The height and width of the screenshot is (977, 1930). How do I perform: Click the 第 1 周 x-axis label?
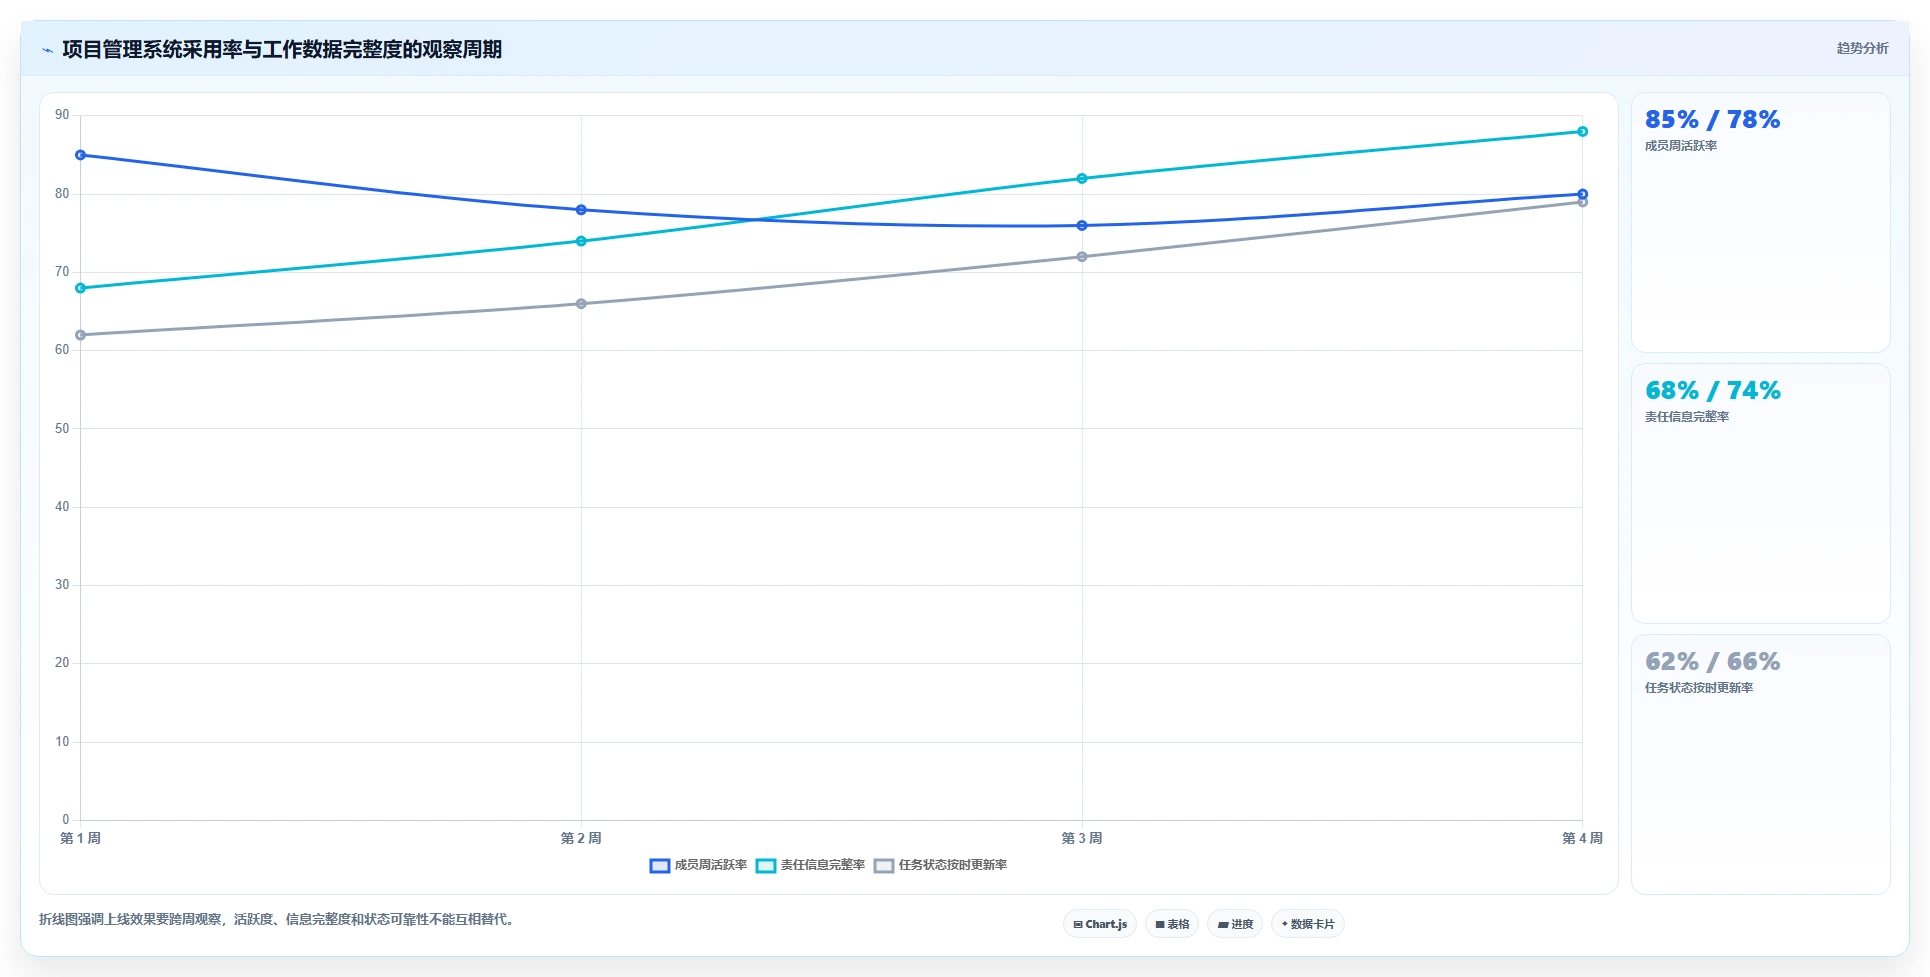pyautogui.click(x=81, y=838)
